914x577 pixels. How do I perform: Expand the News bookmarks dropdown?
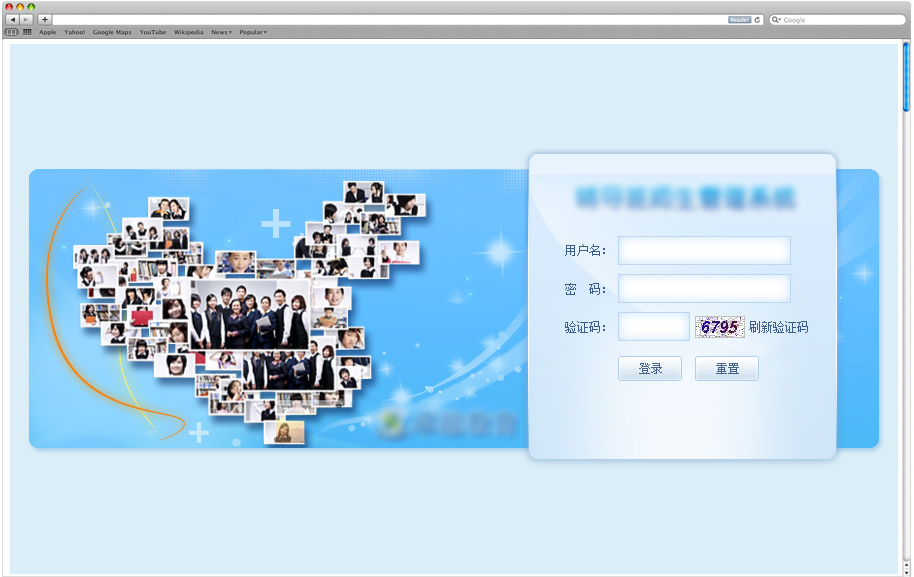coord(221,32)
